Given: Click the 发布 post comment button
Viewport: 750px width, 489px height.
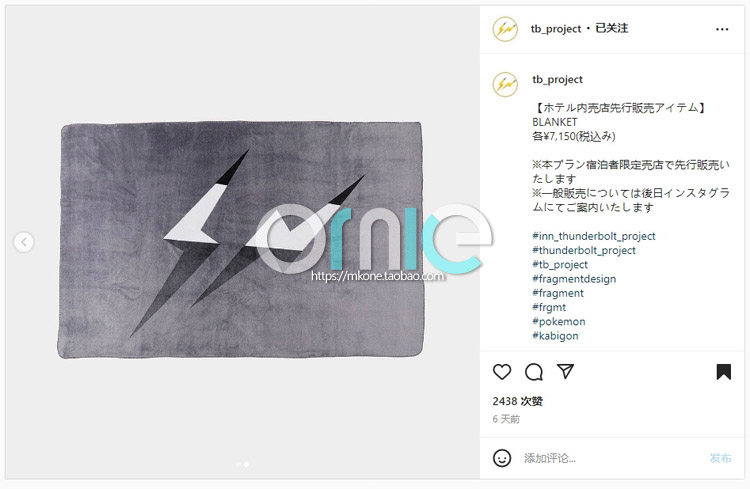Looking at the screenshot, I should [720, 458].
